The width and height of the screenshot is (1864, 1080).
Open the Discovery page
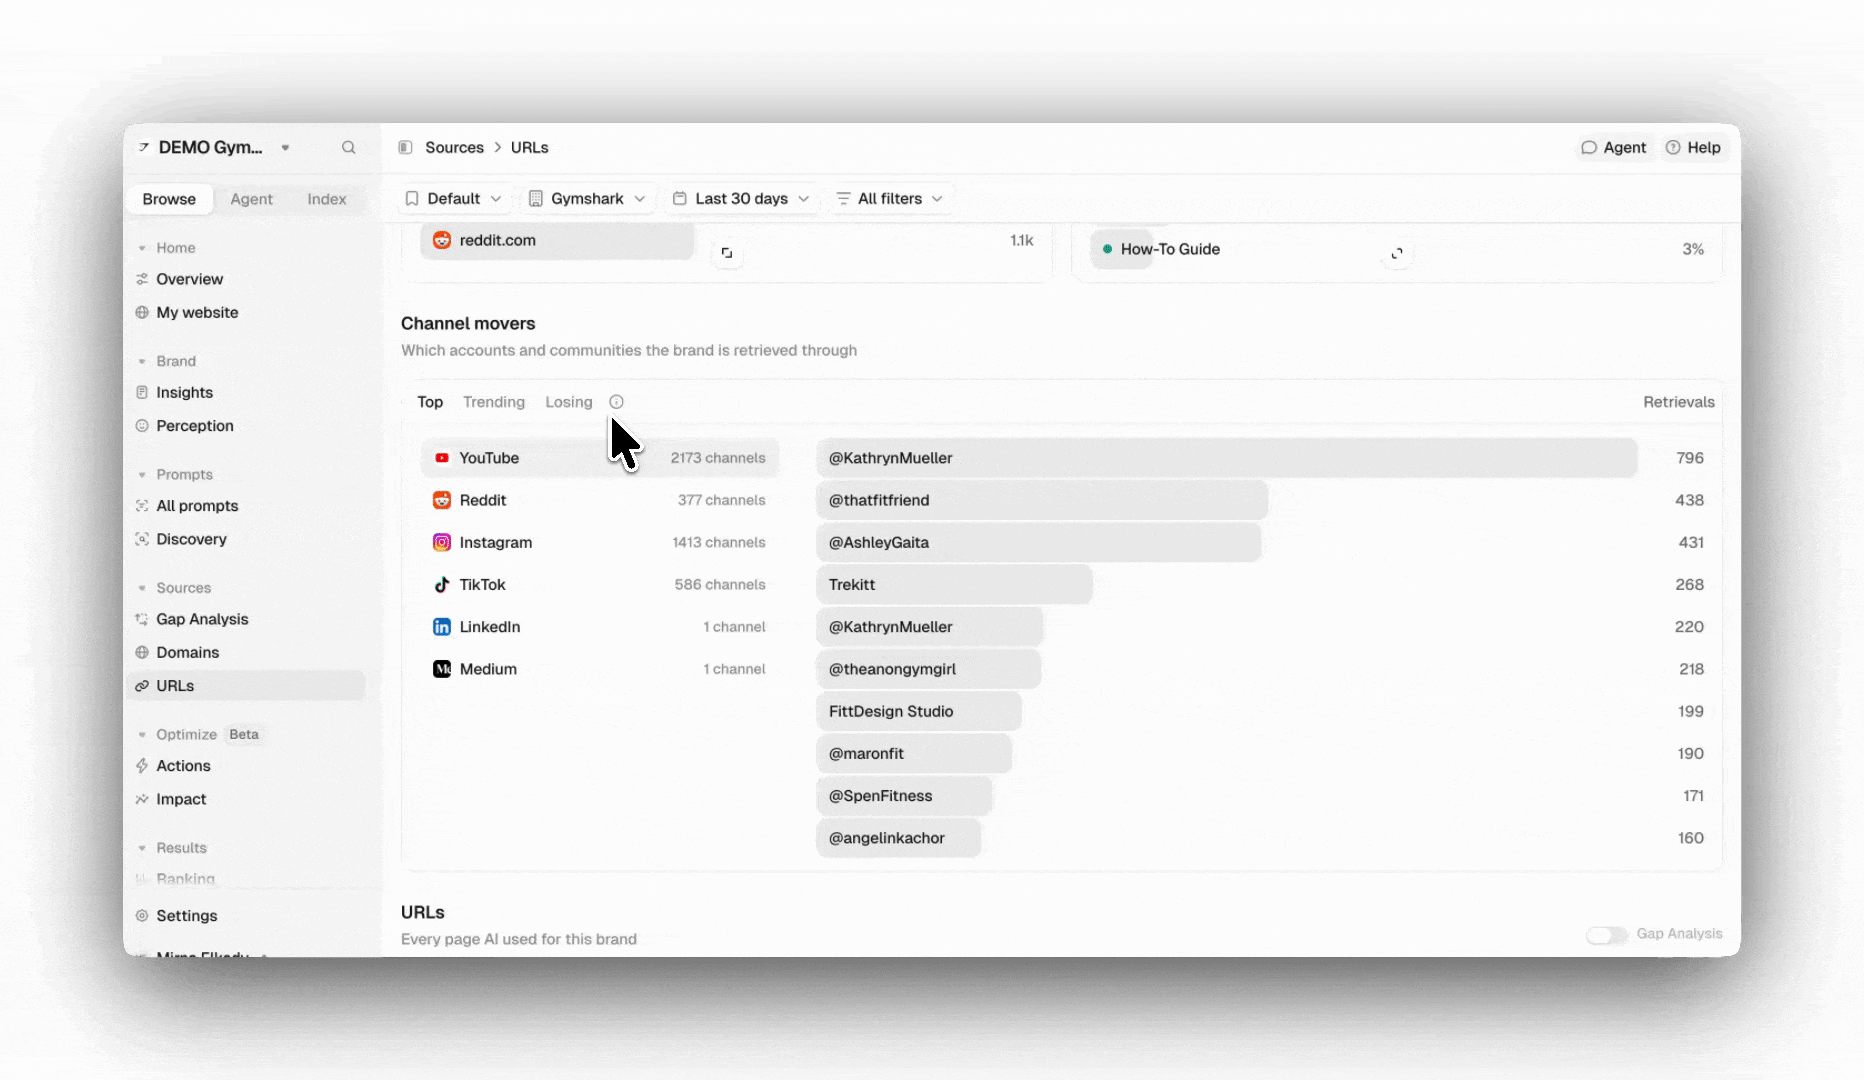click(191, 539)
